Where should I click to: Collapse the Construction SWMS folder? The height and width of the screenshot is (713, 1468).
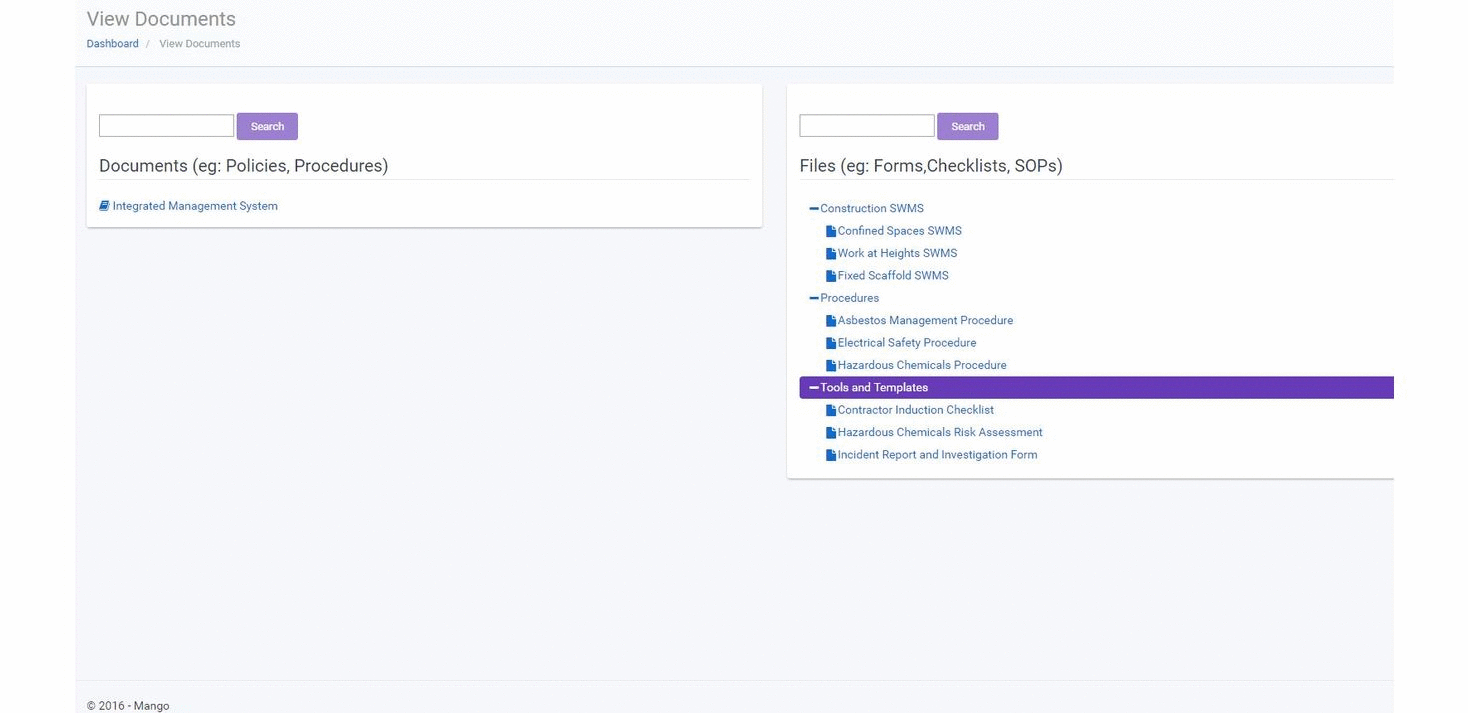(x=814, y=208)
